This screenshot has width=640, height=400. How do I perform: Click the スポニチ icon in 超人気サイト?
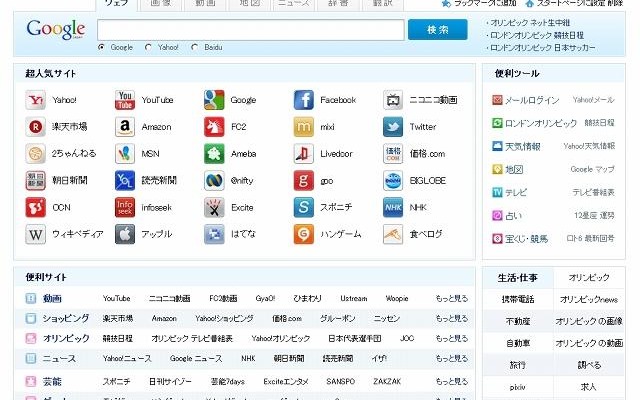(304, 207)
